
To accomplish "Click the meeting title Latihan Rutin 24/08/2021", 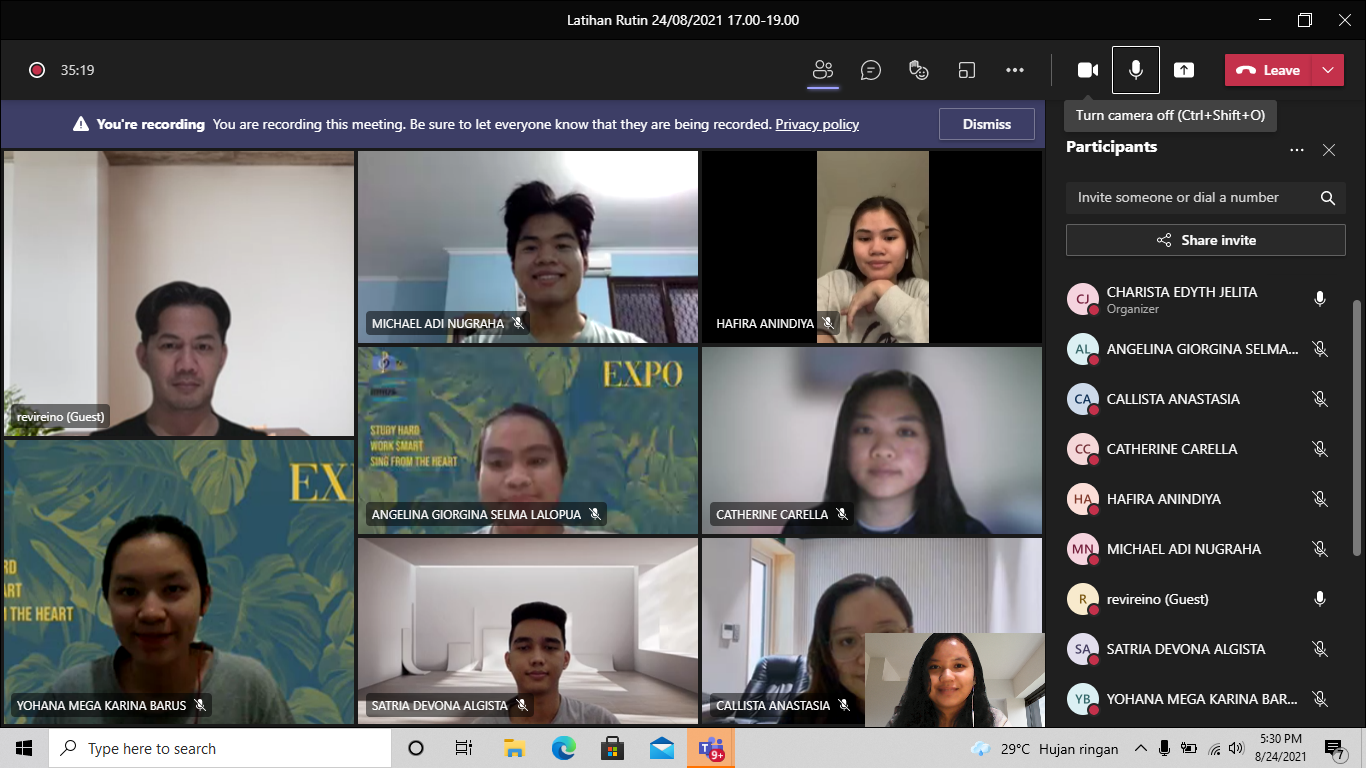I will [683, 19].
